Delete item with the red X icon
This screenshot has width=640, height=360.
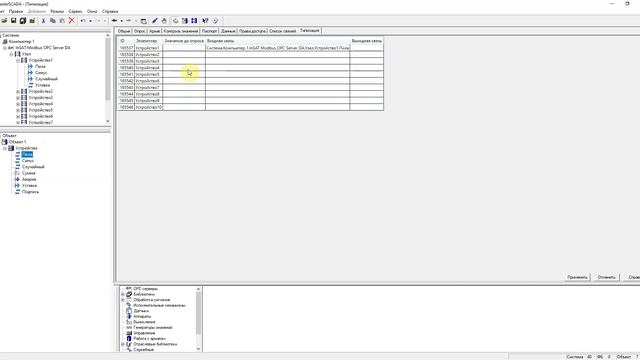(x=72, y=20)
